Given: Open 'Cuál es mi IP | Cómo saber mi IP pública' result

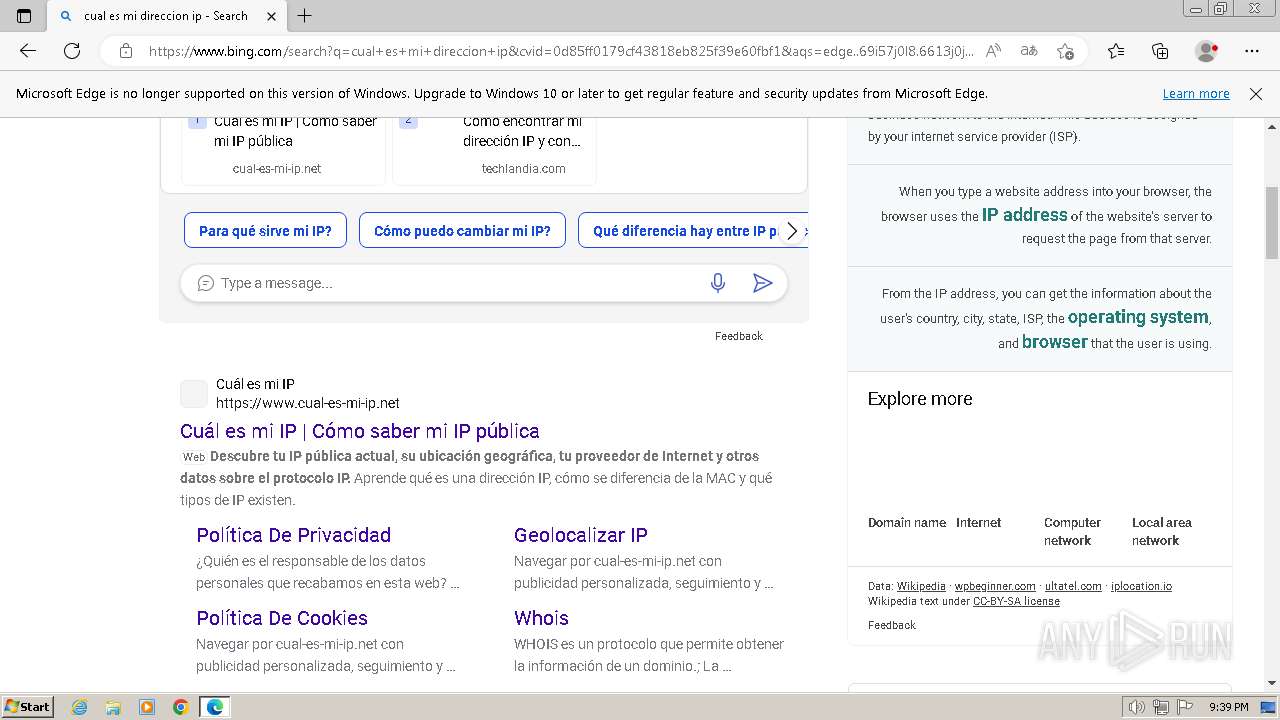Looking at the screenshot, I should click(360, 431).
